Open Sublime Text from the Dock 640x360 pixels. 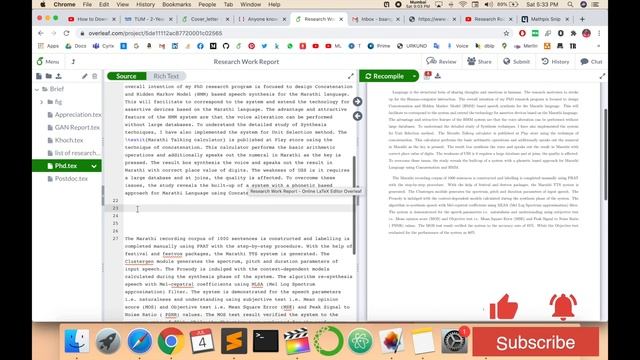tap(234, 341)
